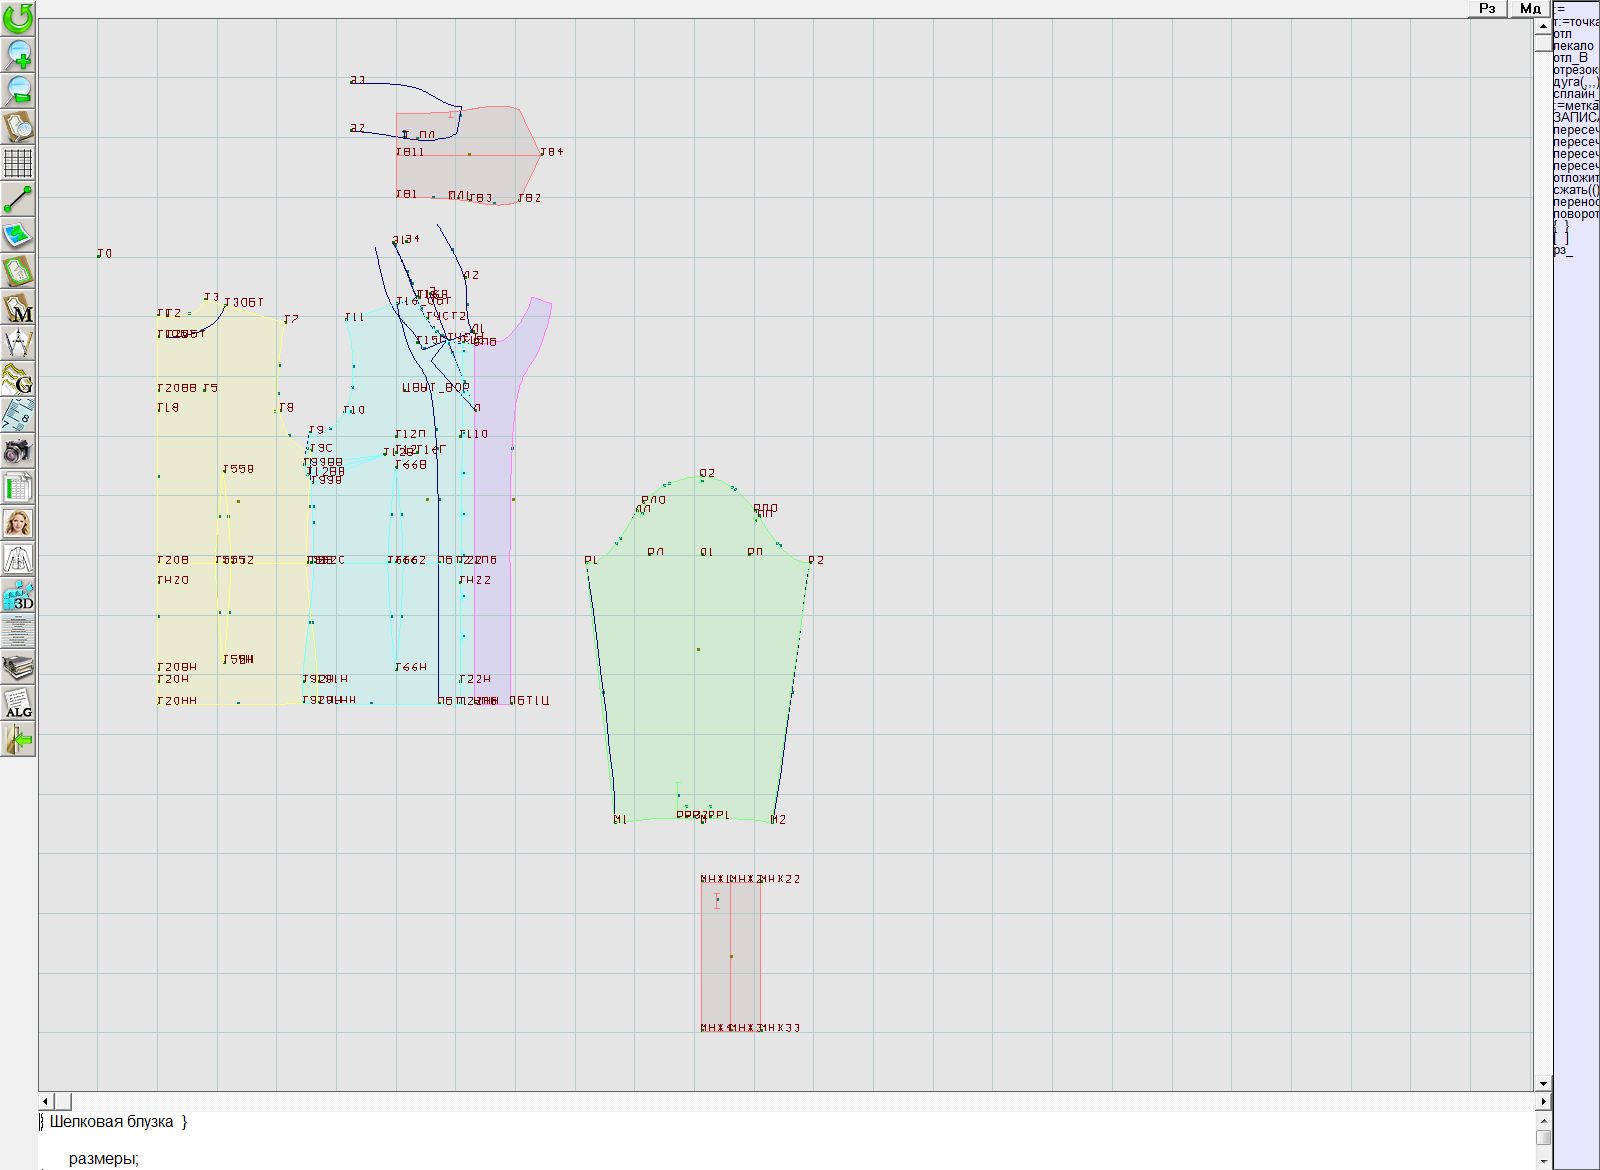Viewport: 1600px width, 1170px height.
Task: Open the ALG algorithm document icon
Action: pyautogui.click(x=18, y=703)
